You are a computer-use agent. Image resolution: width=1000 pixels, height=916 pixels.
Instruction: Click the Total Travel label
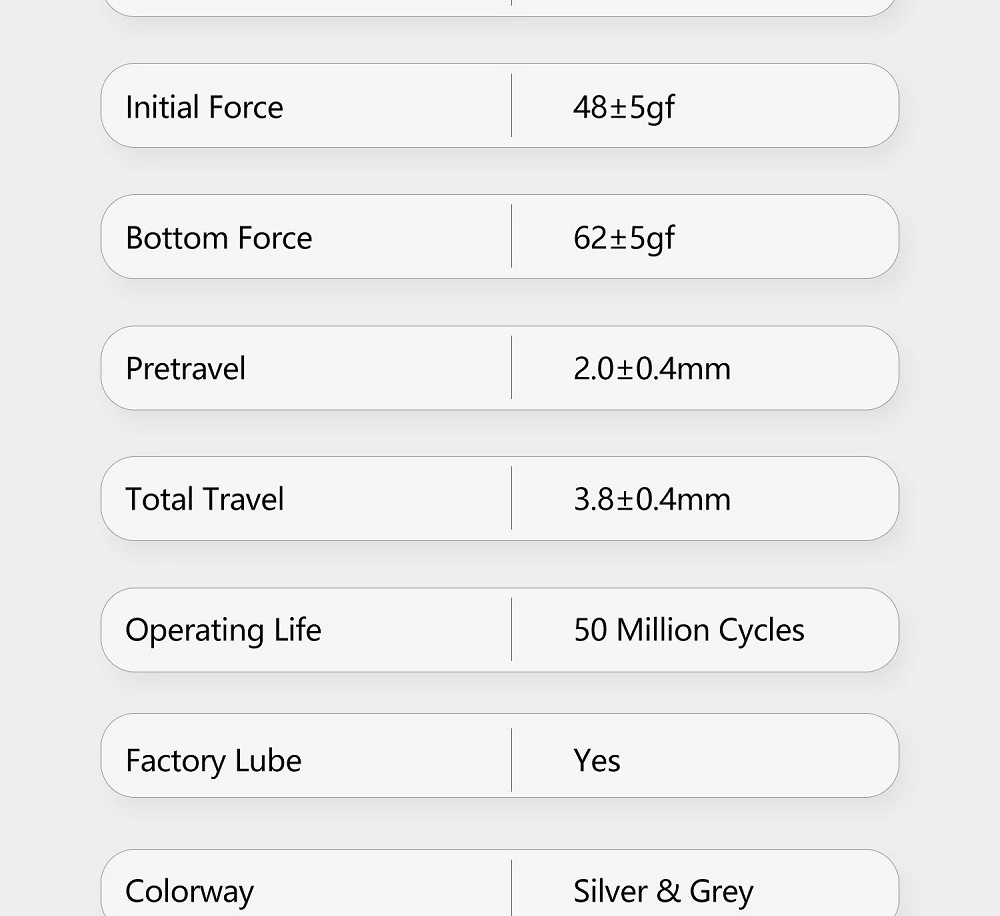(205, 499)
